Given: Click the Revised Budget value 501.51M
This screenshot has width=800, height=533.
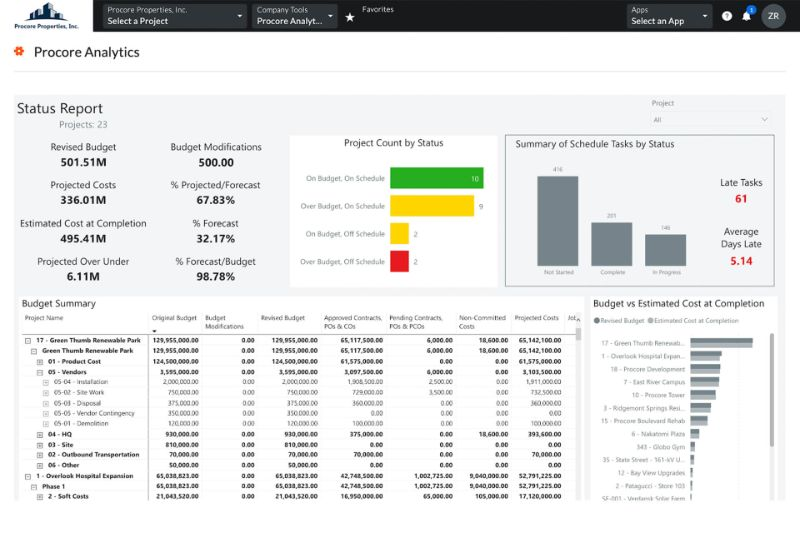Looking at the screenshot, I should tap(83, 162).
